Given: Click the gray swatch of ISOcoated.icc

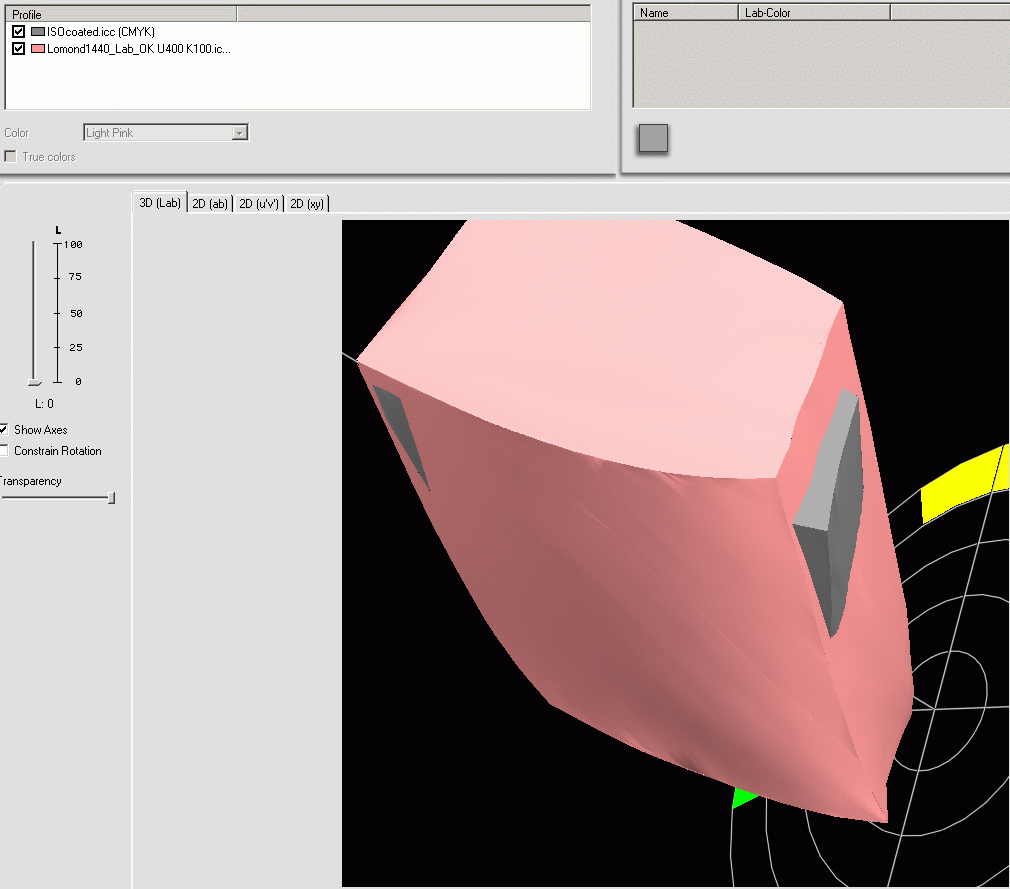Looking at the screenshot, I should coord(38,32).
